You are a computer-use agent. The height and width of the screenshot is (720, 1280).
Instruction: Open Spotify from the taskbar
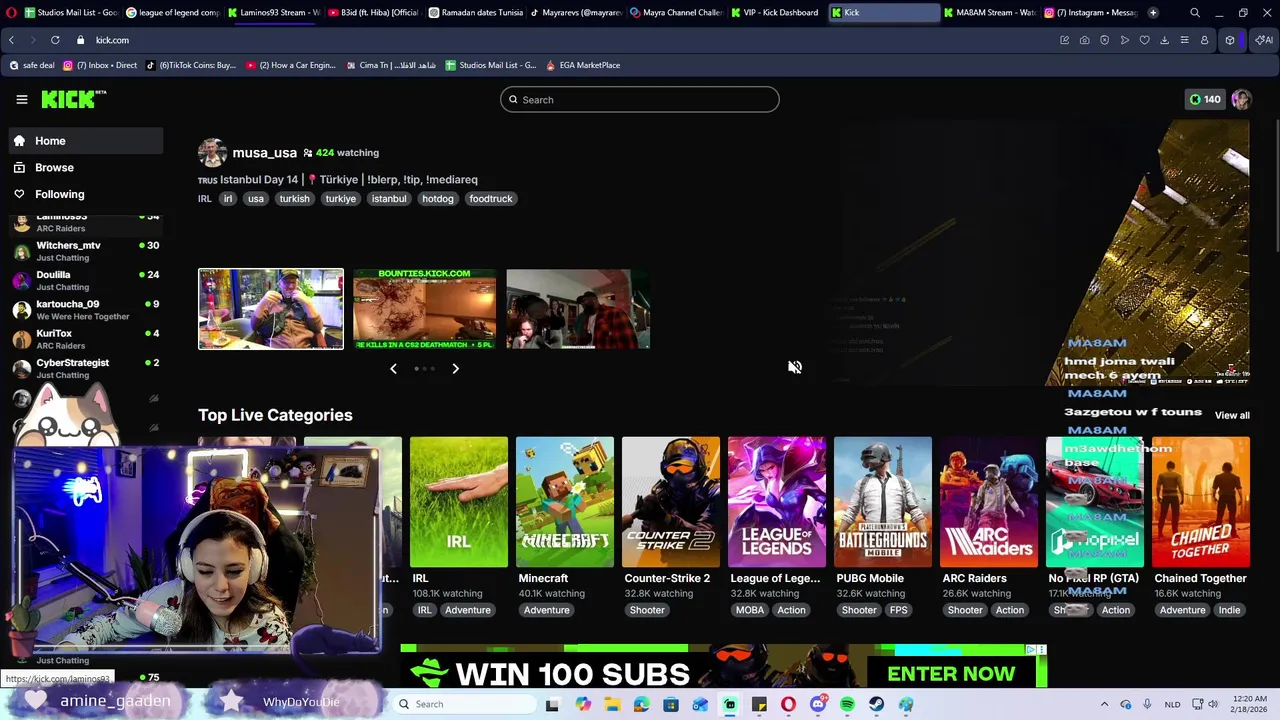pos(847,704)
